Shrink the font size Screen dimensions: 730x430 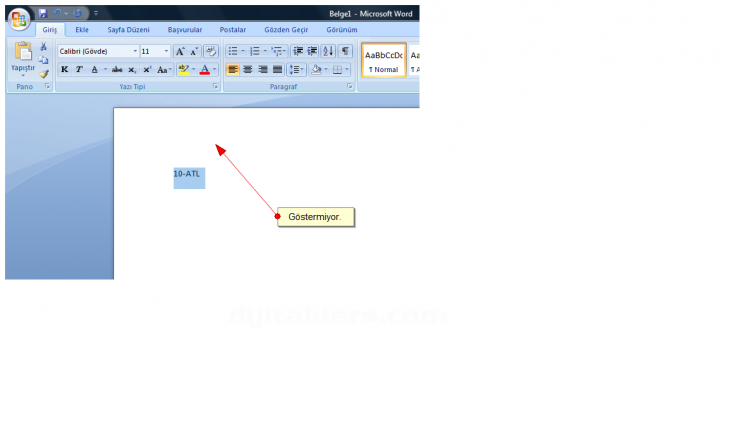point(194,51)
